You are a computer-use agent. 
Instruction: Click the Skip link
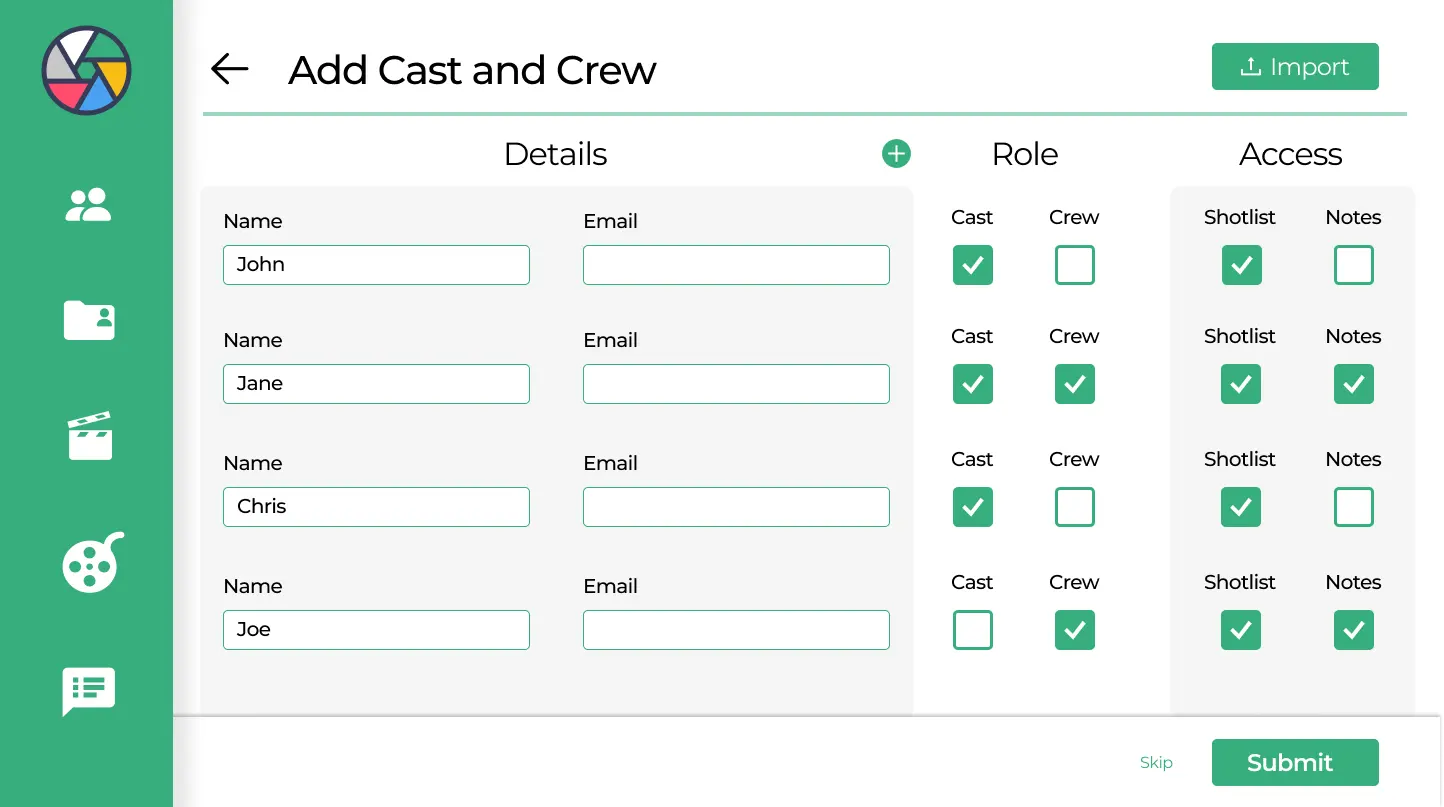click(1156, 763)
